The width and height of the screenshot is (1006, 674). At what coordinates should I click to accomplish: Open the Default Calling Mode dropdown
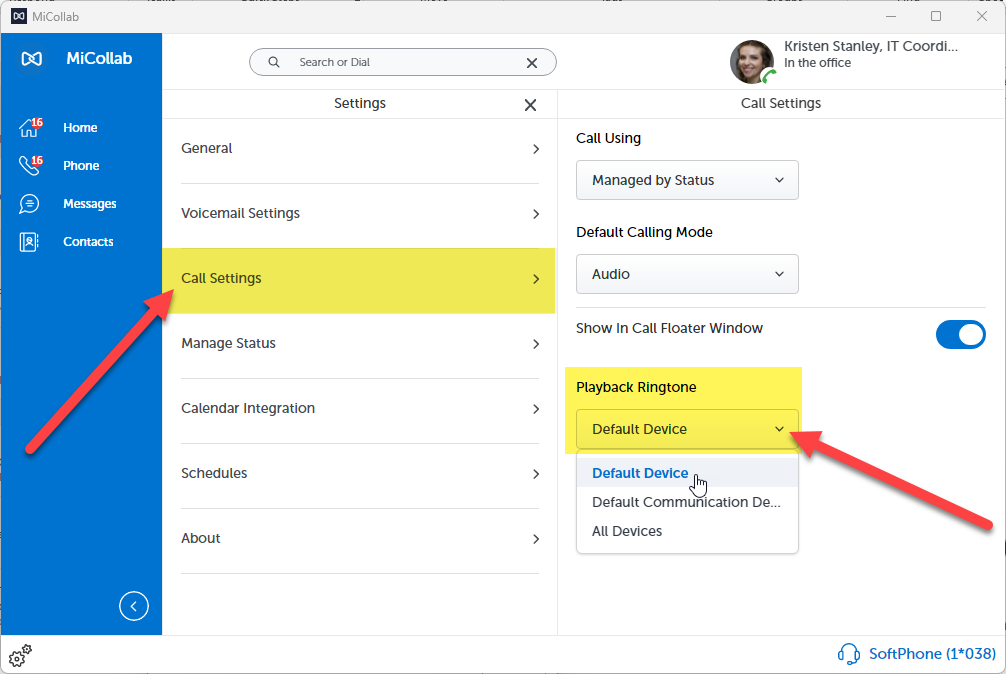coord(687,274)
